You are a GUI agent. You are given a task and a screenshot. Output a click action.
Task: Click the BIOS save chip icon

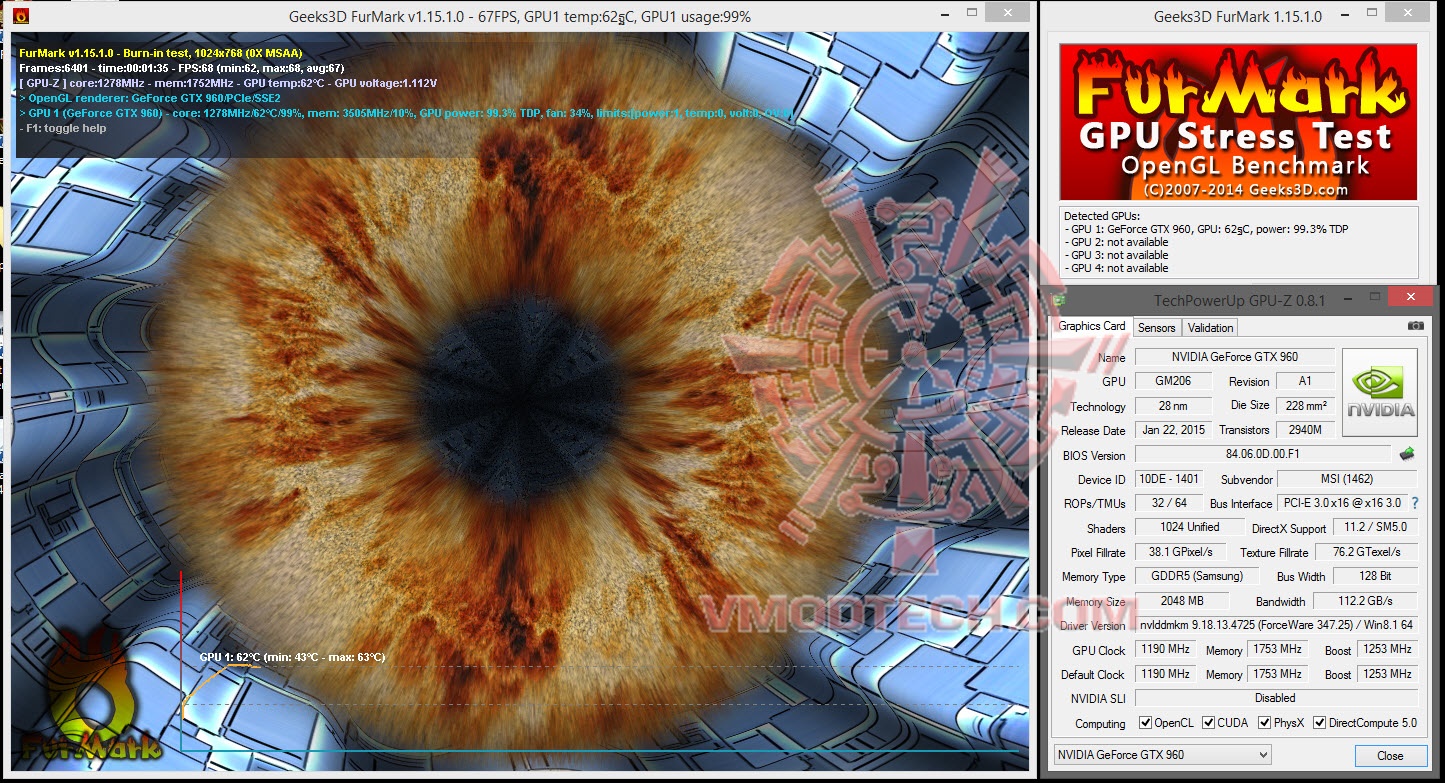pyautogui.click(x=1407, y=454)
